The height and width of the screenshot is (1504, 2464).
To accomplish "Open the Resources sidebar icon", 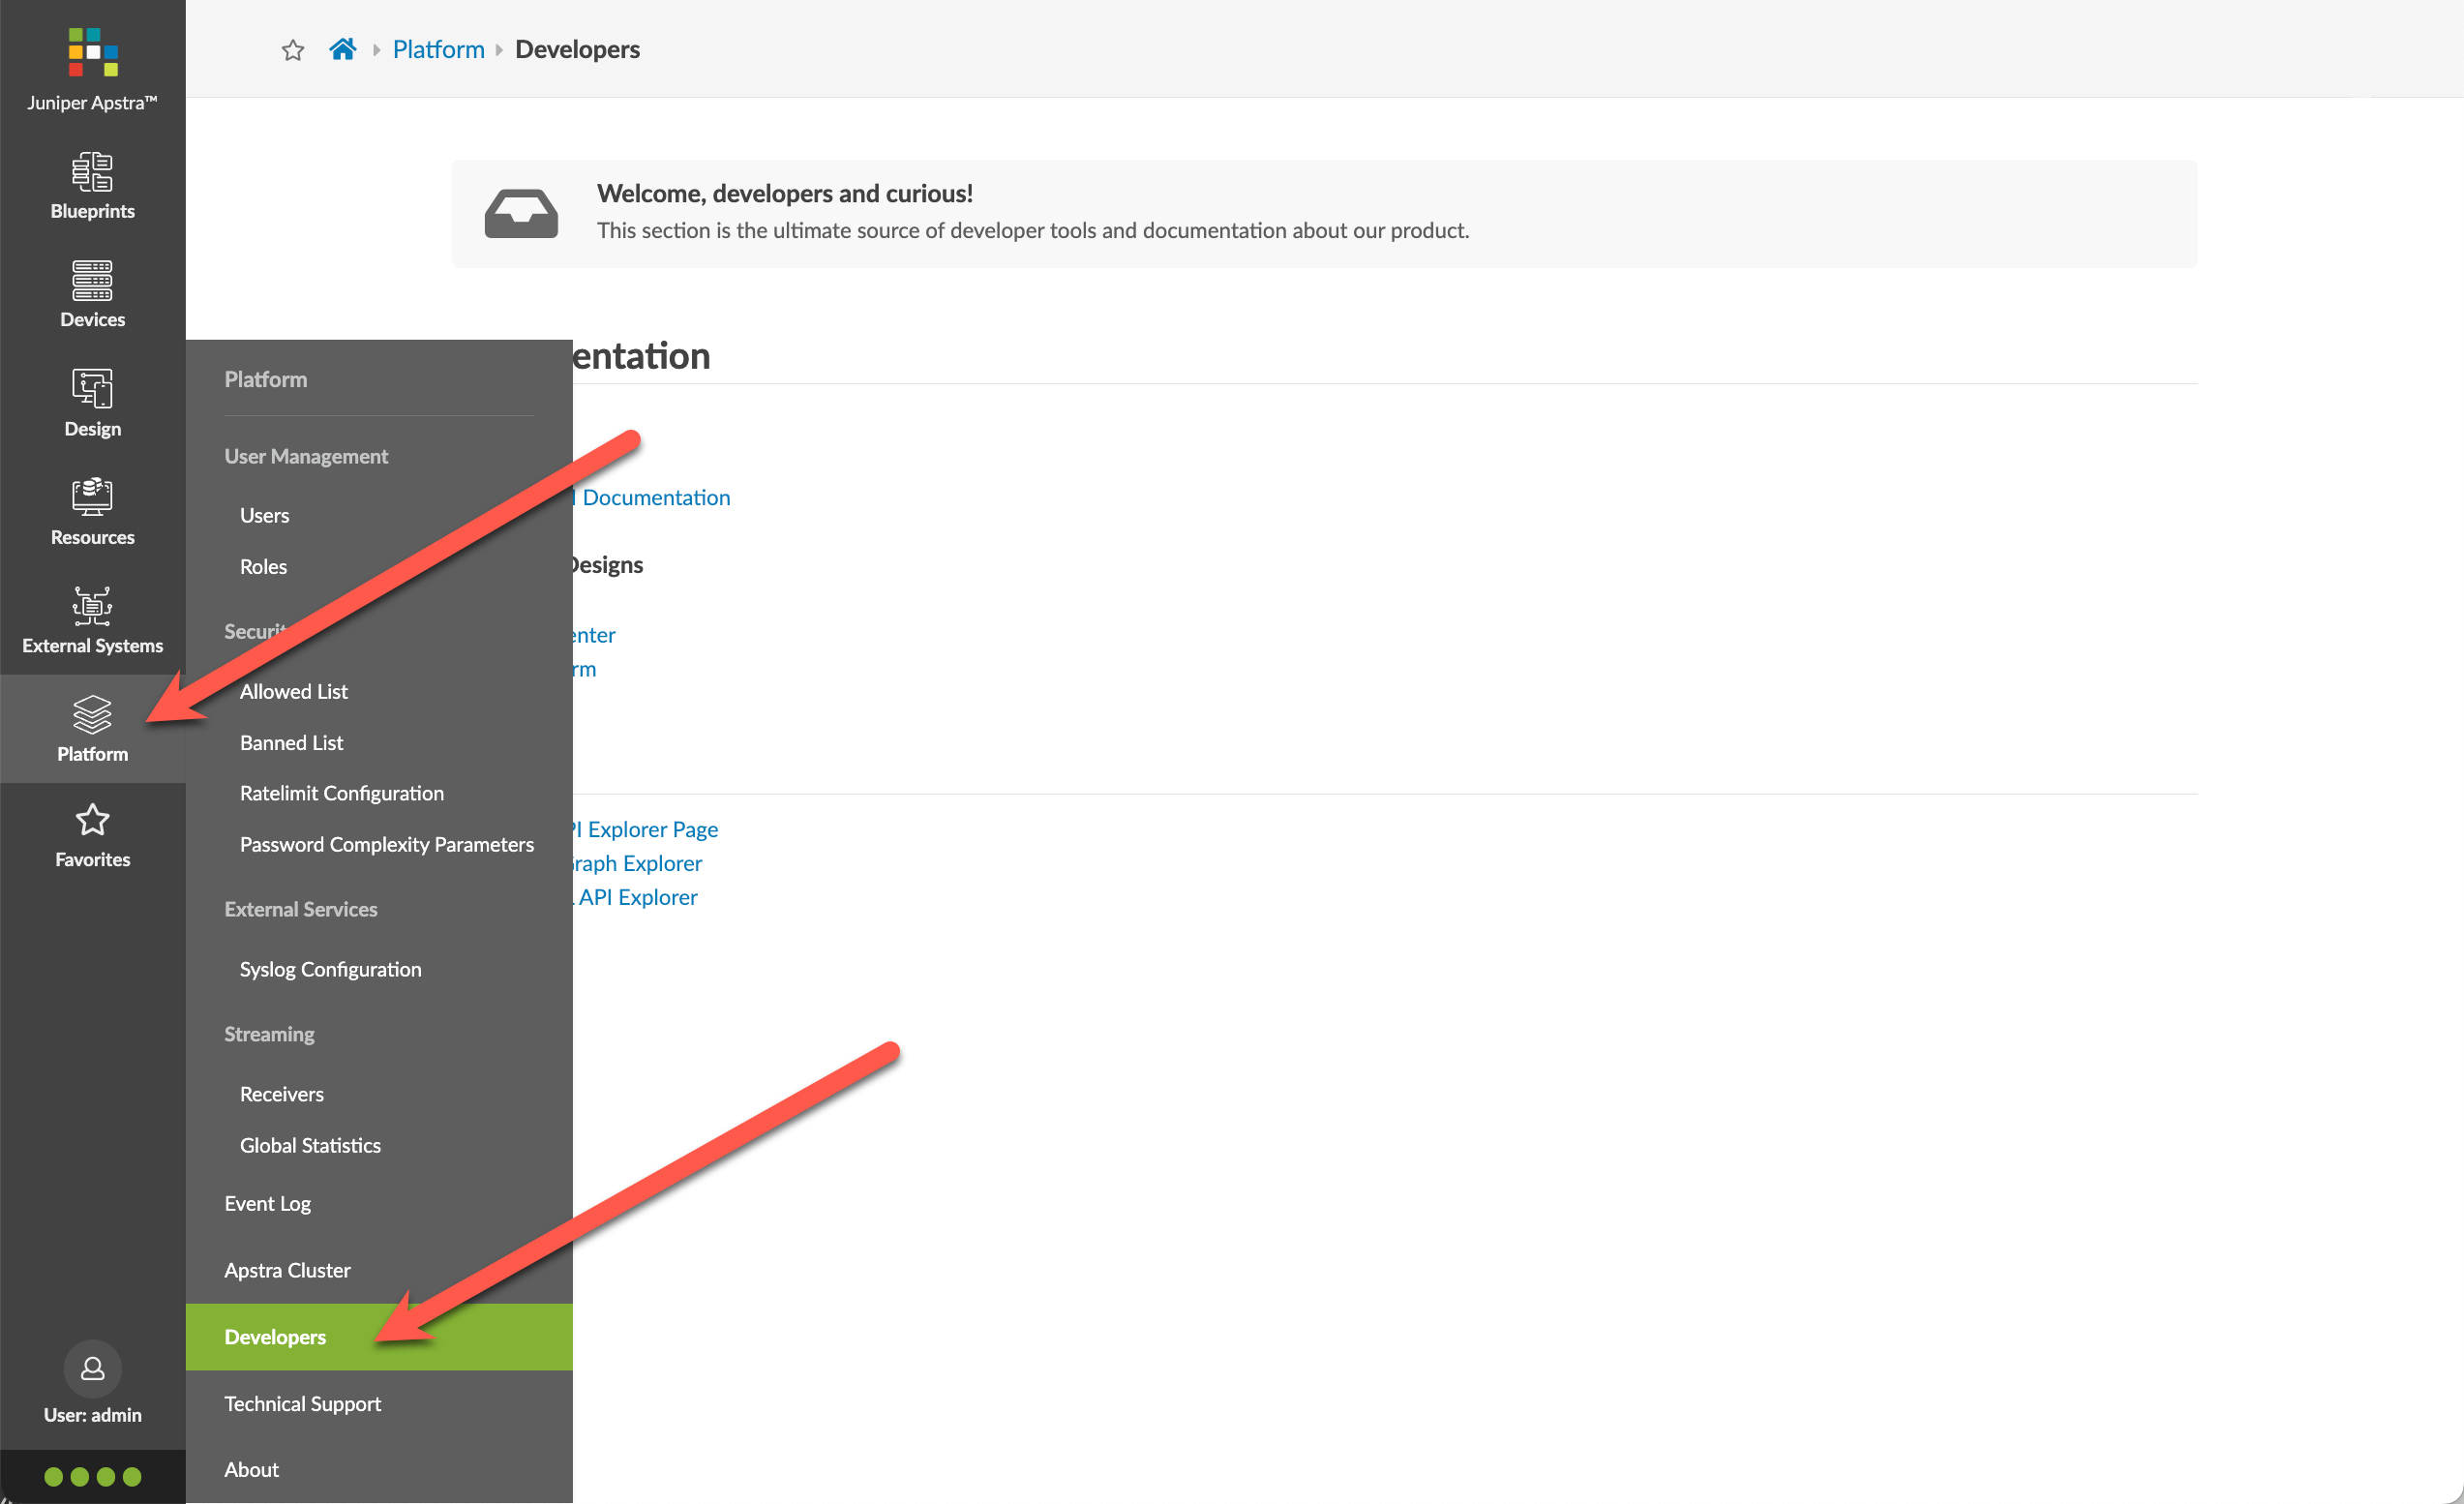I will [x=92, y=497].
